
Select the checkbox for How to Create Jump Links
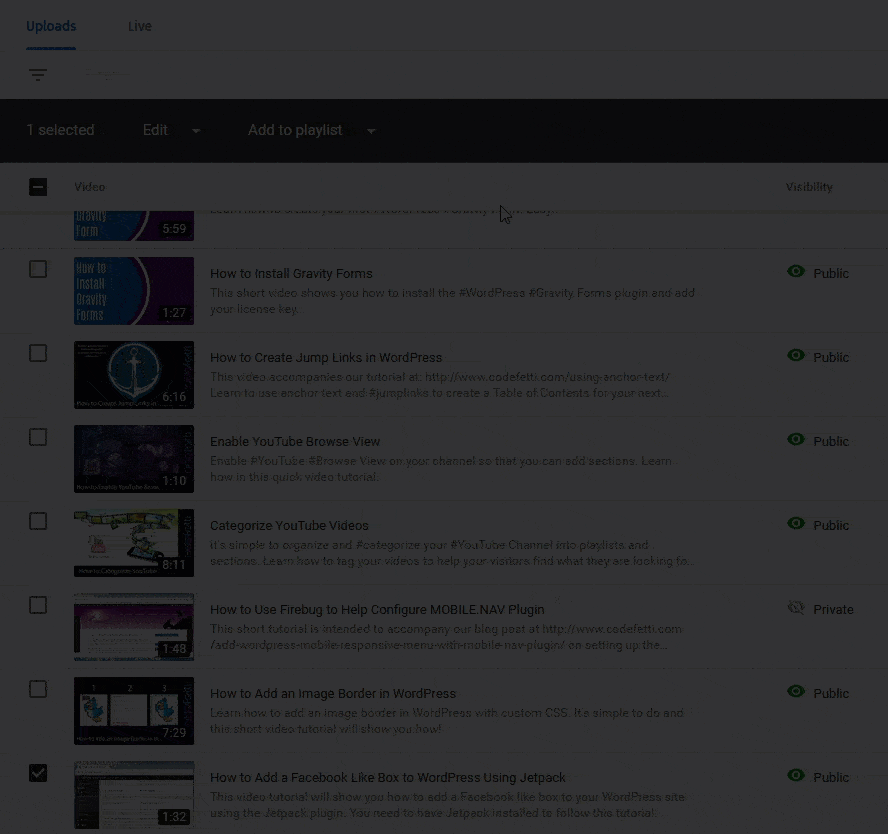tap(38, 353)
